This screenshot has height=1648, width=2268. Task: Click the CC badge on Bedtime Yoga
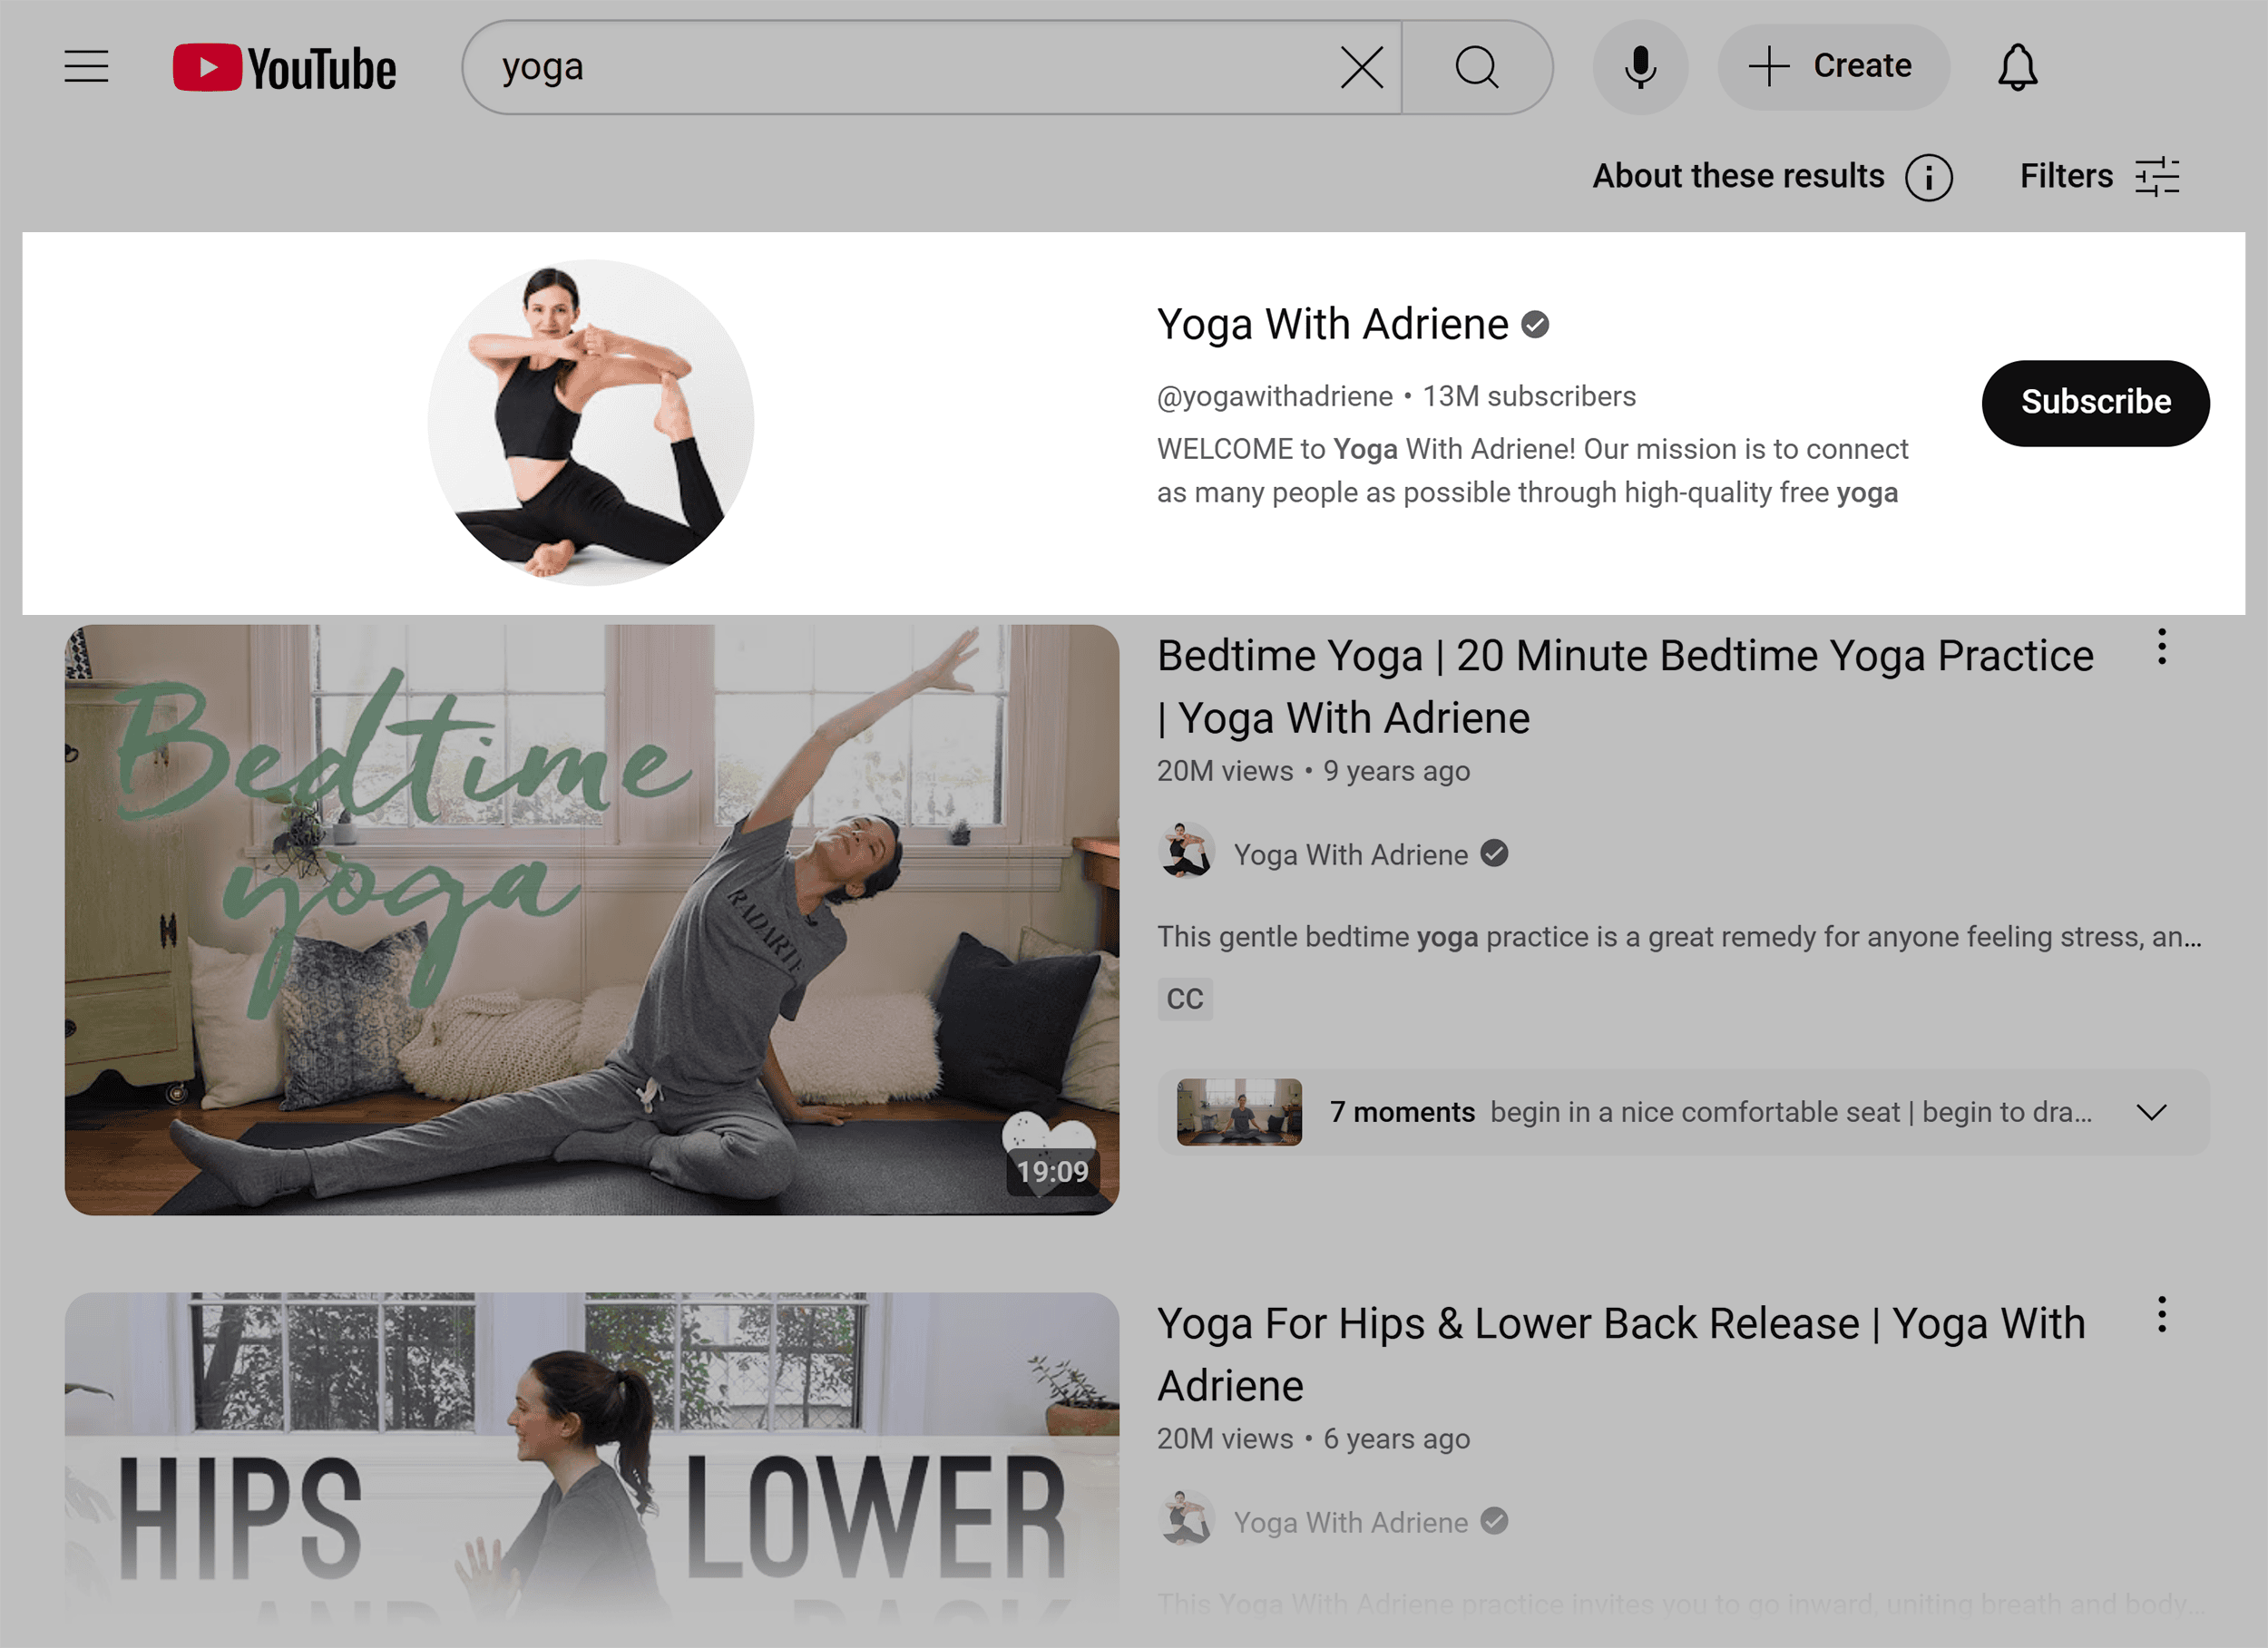tap(1185, 999)
